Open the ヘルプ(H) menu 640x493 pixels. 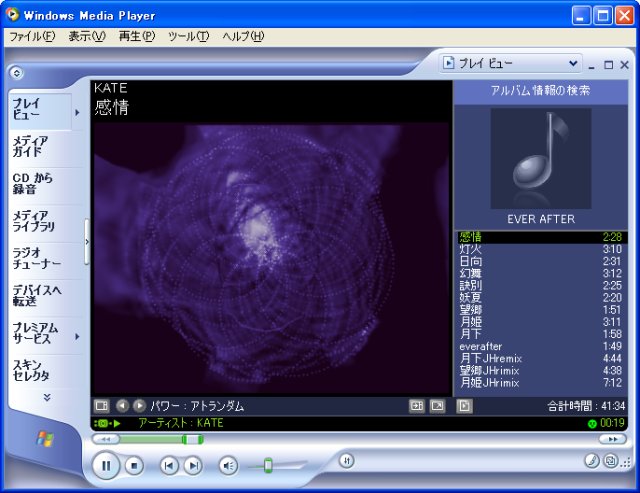click(243, 37)
